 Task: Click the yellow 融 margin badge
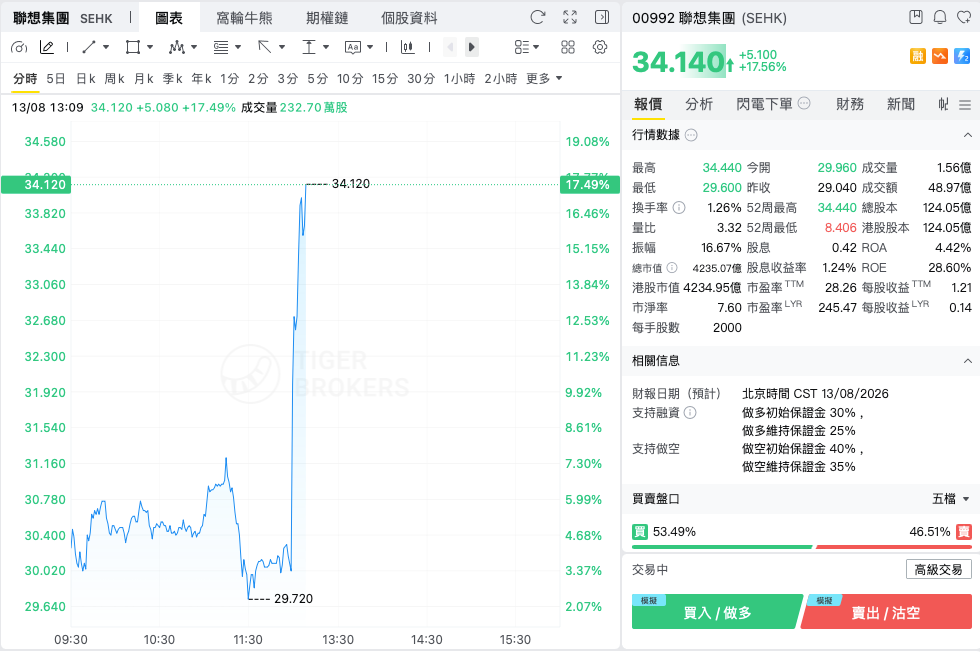918,56
